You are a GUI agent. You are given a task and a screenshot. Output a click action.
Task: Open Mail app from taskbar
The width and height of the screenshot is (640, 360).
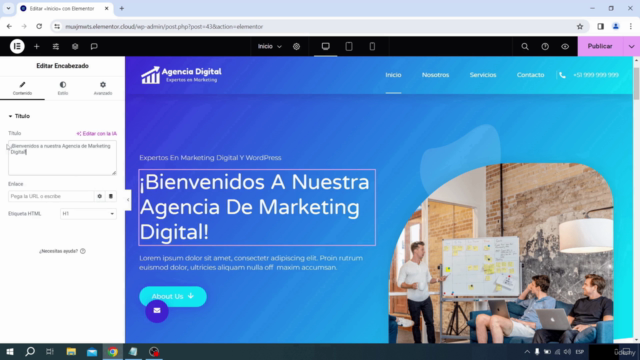coord(92,352)
